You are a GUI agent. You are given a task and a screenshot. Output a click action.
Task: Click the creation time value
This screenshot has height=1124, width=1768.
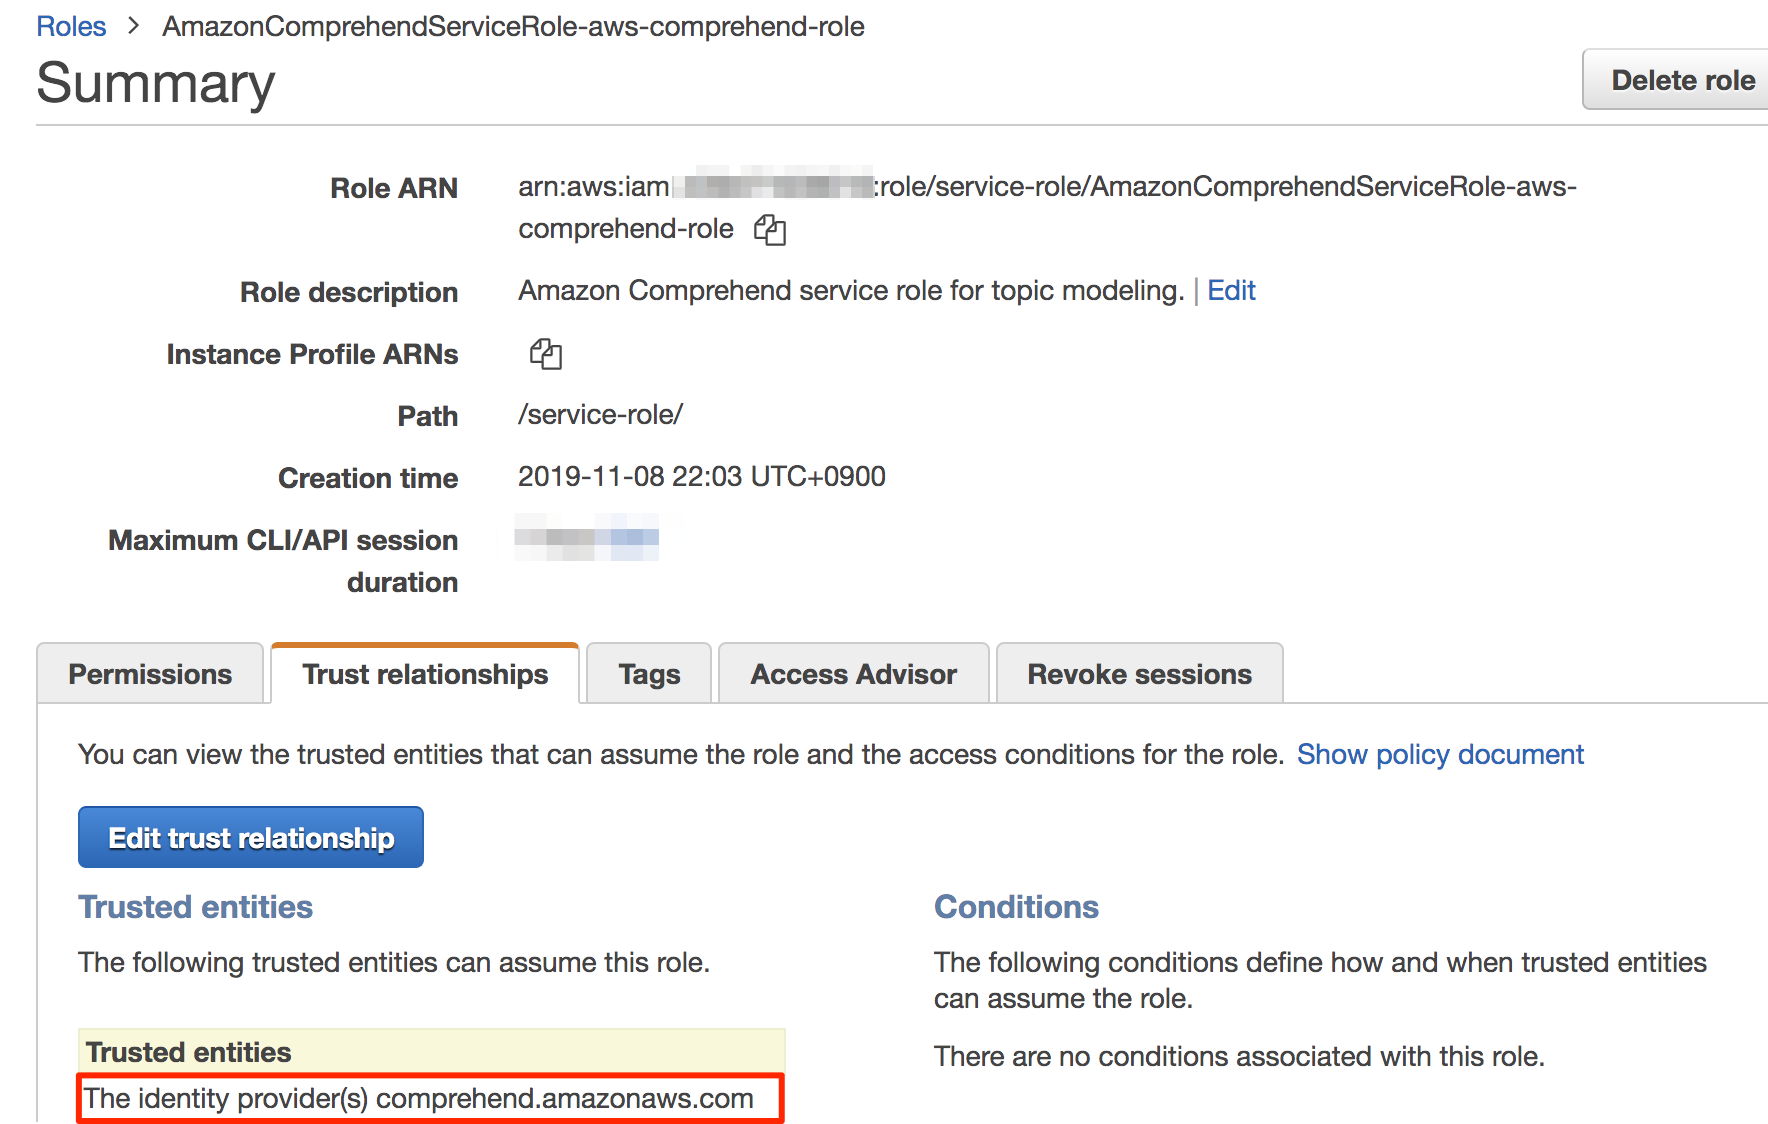(702, 477)
